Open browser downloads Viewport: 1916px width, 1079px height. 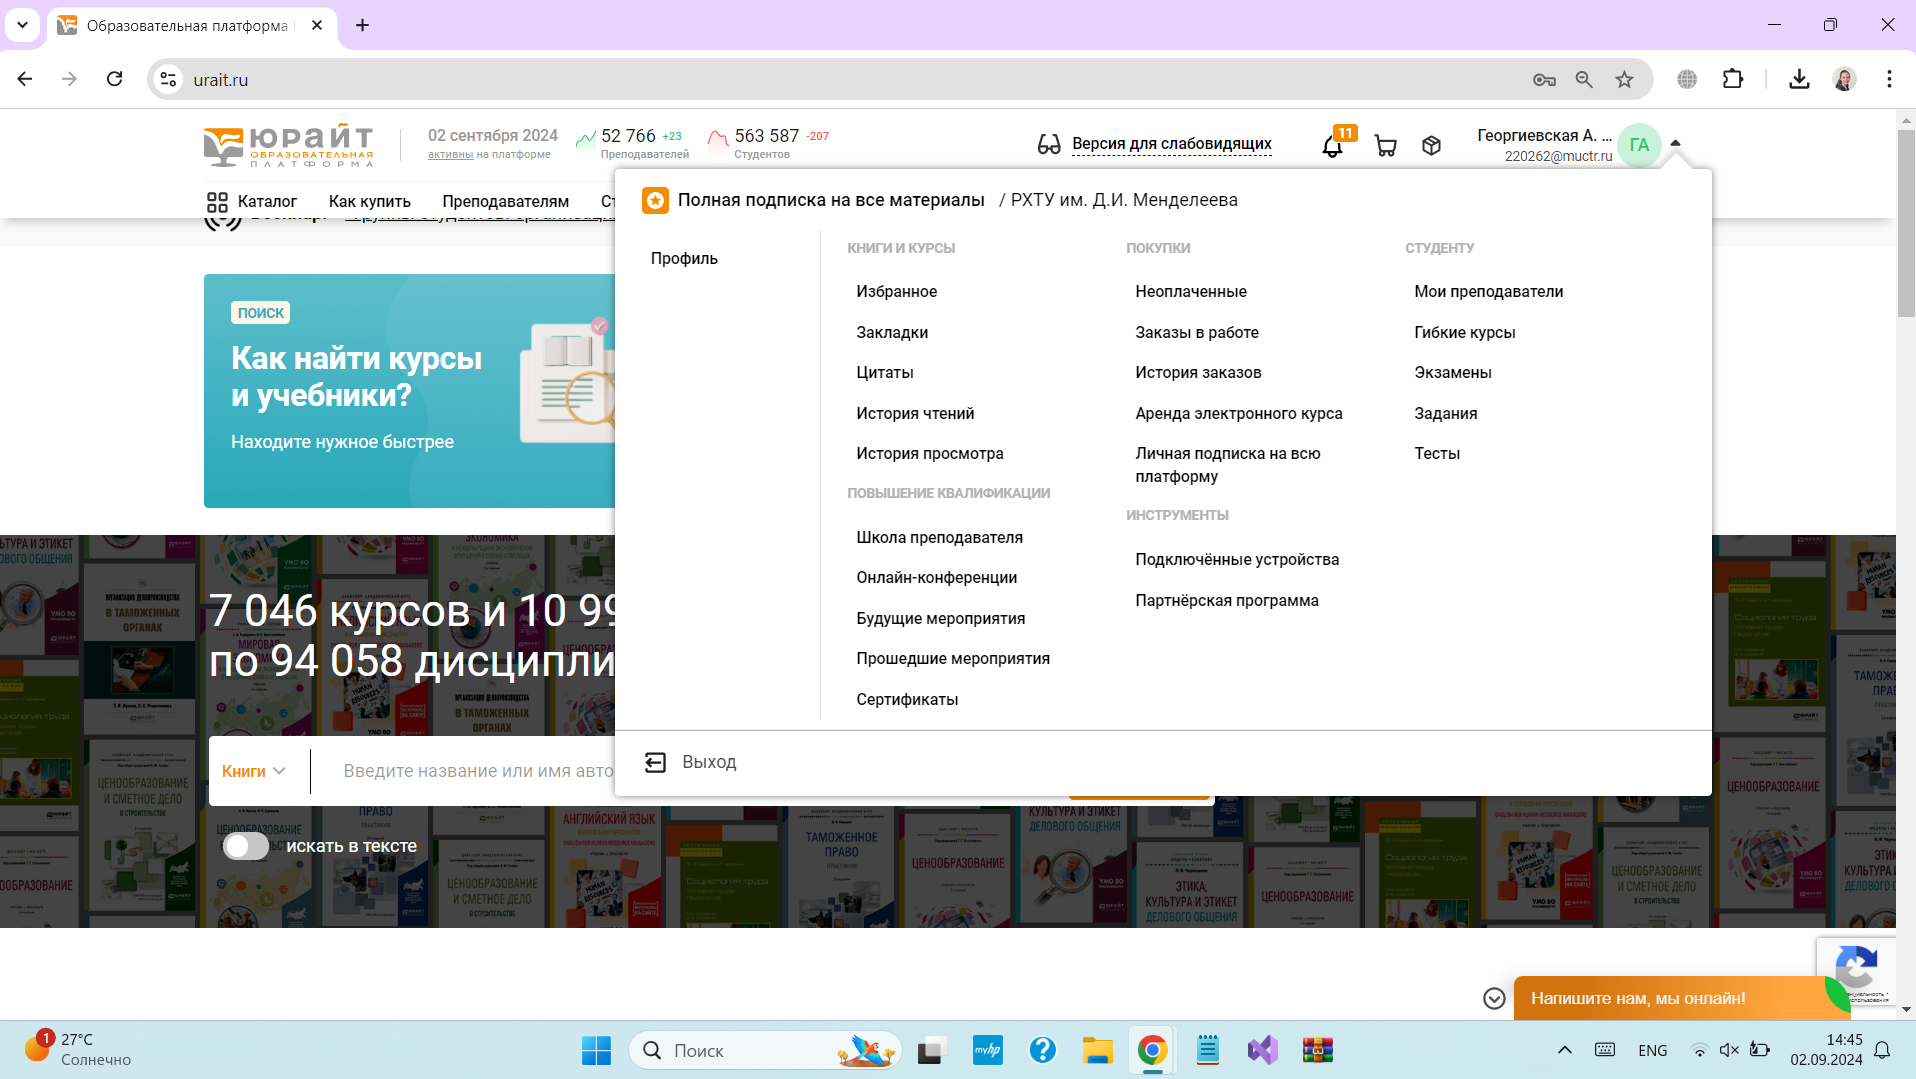click(x=1799, y=79)
